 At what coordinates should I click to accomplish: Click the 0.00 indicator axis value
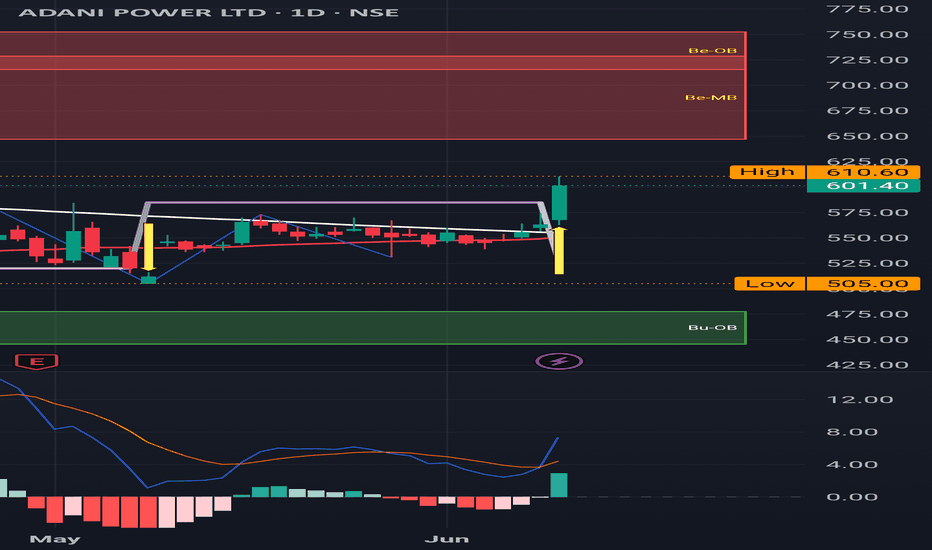[852, 497]
